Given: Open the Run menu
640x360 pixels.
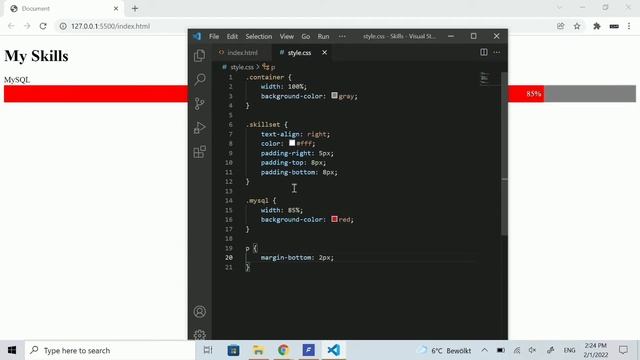Looking at the screenshot, I should (x=323, y=36).
